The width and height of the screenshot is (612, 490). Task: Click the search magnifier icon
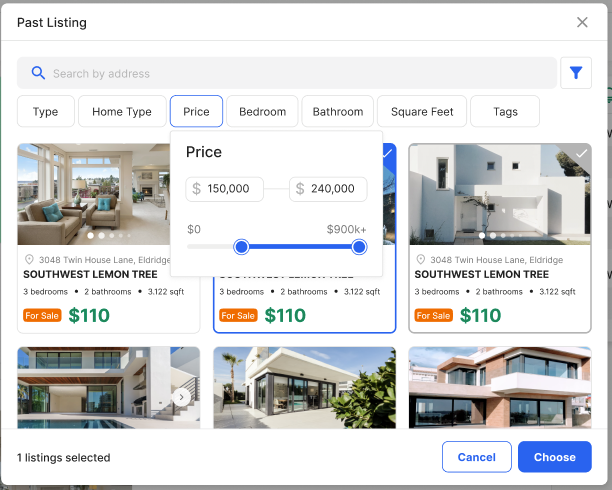pos(38,73)
